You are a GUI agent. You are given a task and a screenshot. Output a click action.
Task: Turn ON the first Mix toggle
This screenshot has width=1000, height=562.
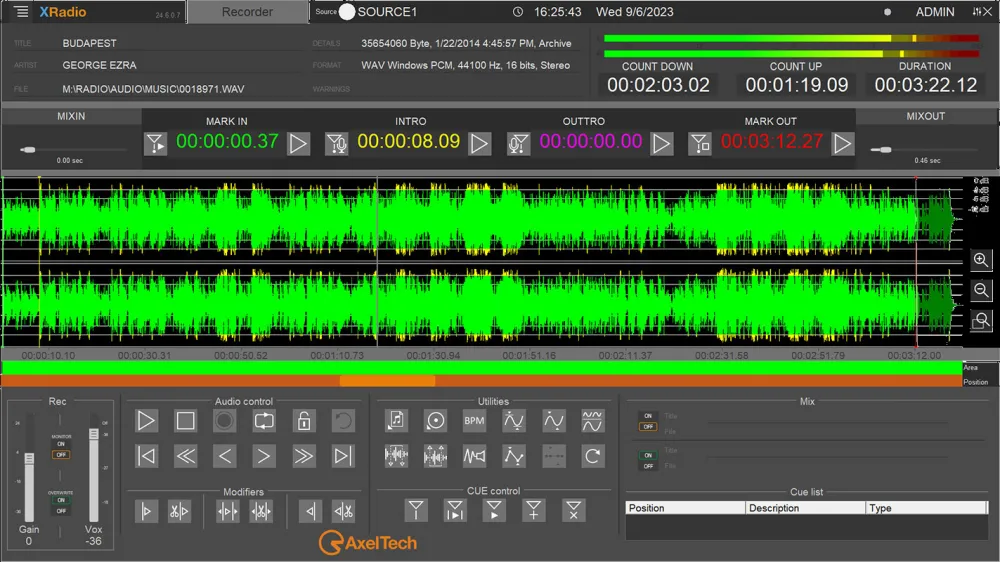coord(647,416)
